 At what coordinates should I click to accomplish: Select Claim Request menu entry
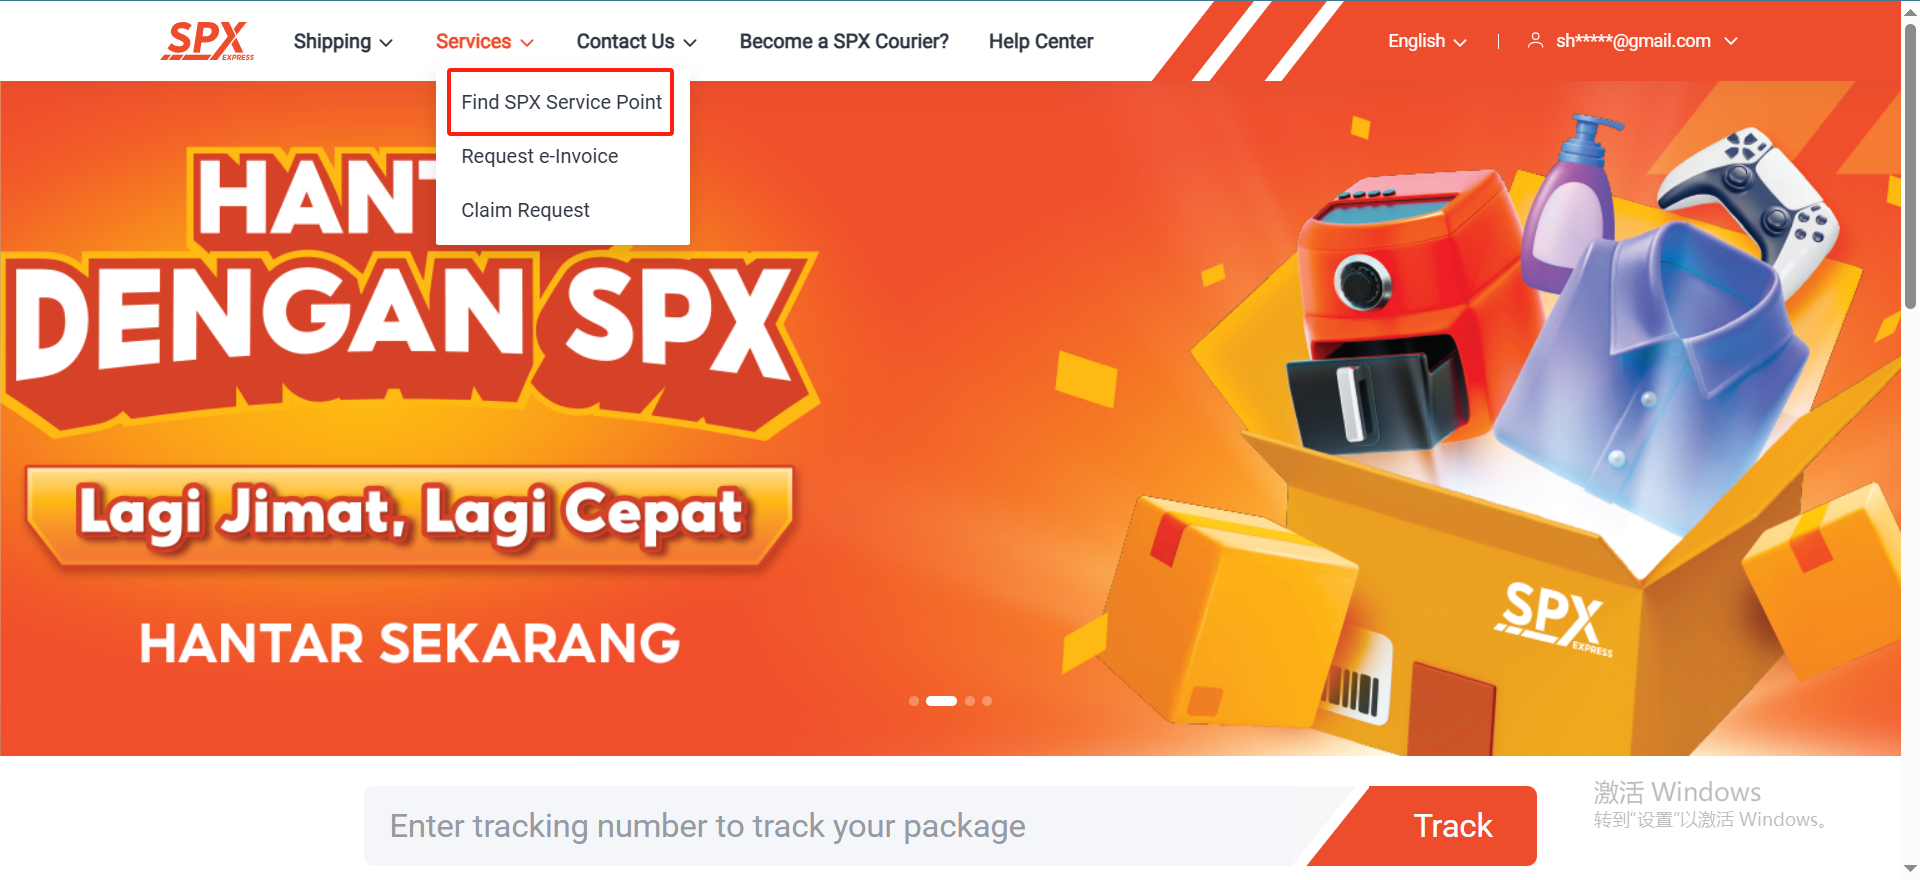[x=525, y=210]
